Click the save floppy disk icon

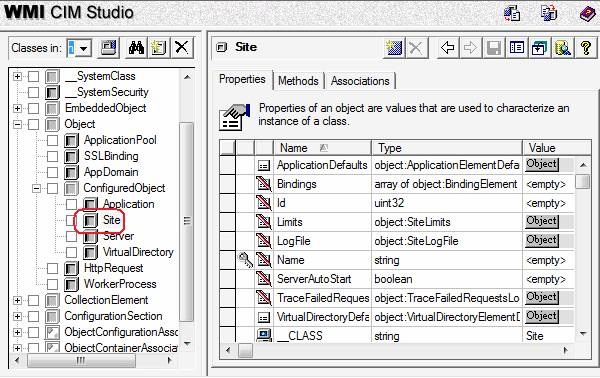[494, 48]
